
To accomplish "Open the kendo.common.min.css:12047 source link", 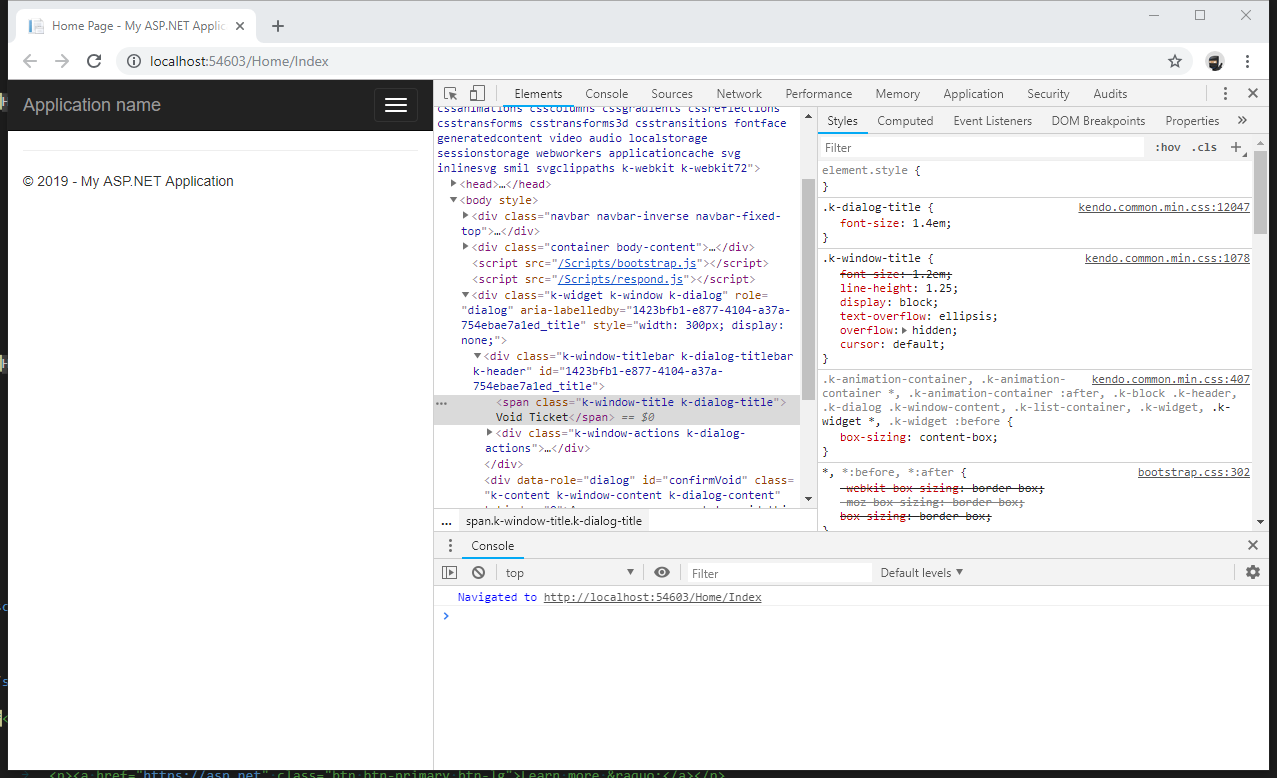I will (1164, 208).
